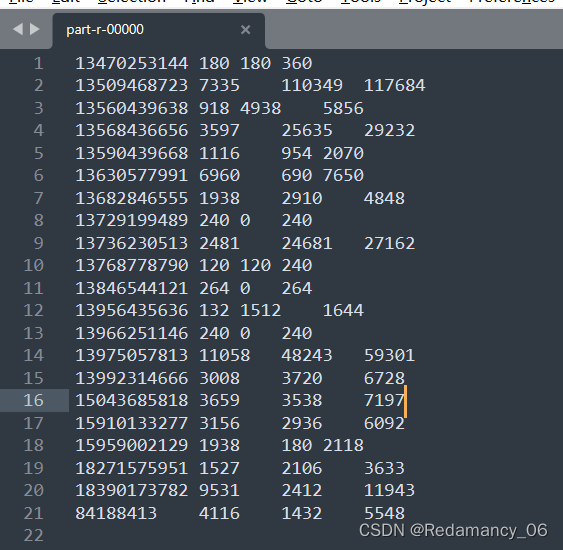Close the part-r-00000 tab
The height and width of the screenshot is (550, 563).
coord(246,29)
